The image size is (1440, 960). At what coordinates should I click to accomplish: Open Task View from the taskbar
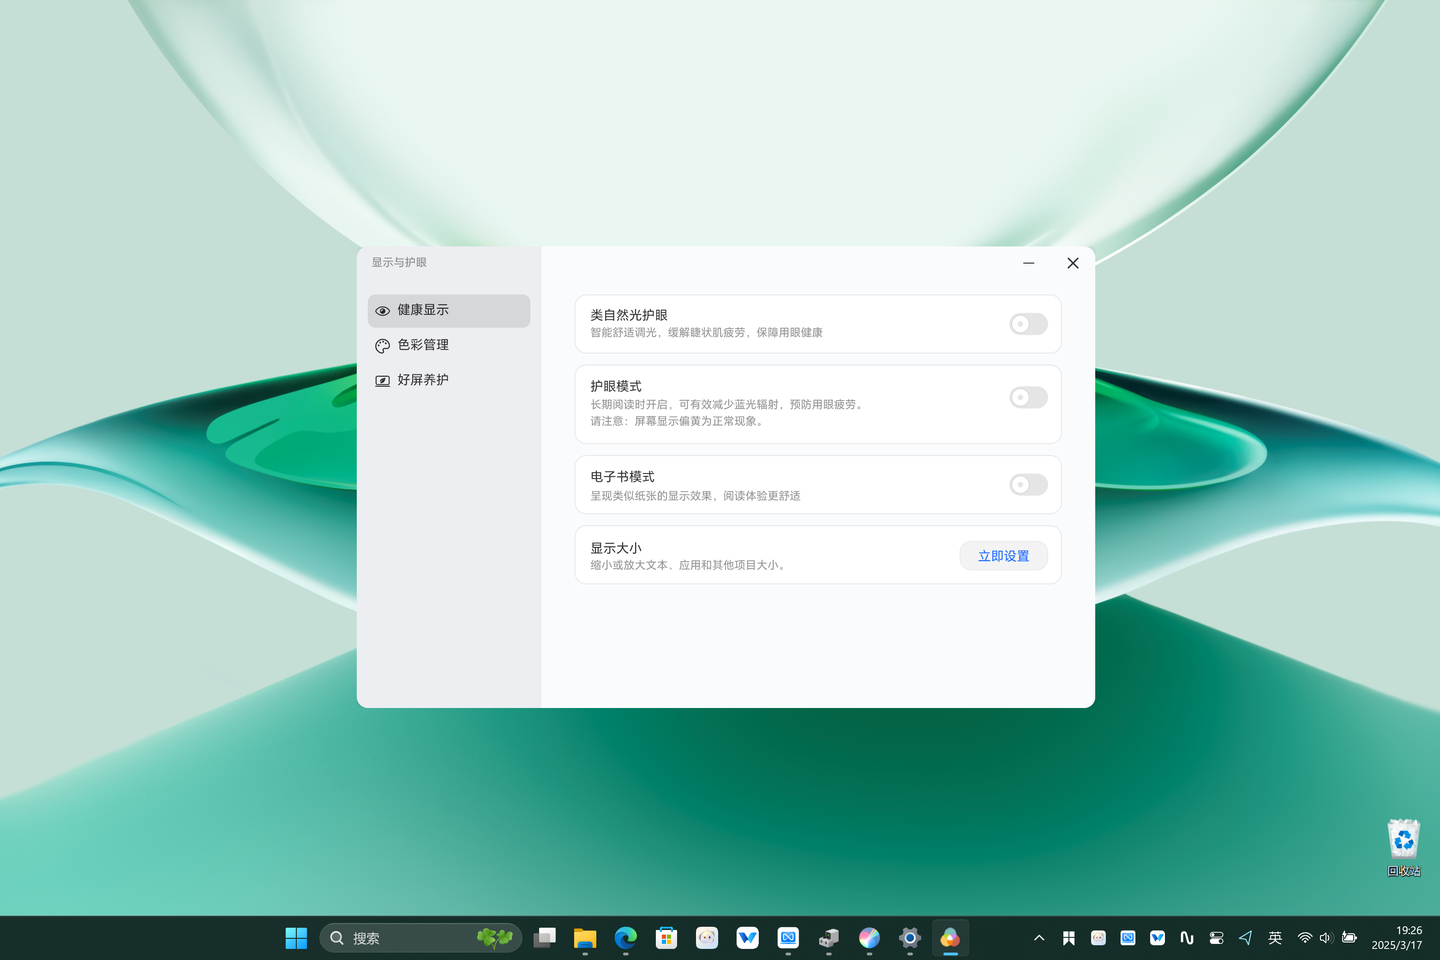point(545,938)
